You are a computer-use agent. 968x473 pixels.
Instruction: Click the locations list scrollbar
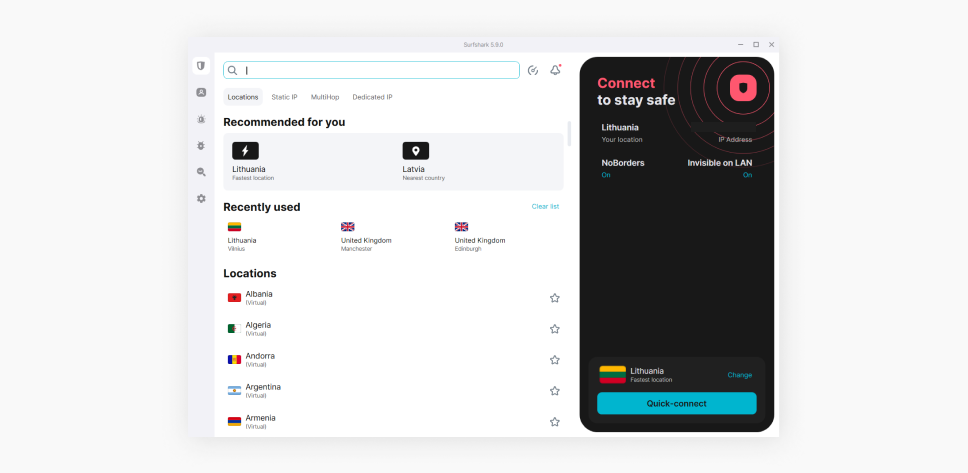point(569,133)
